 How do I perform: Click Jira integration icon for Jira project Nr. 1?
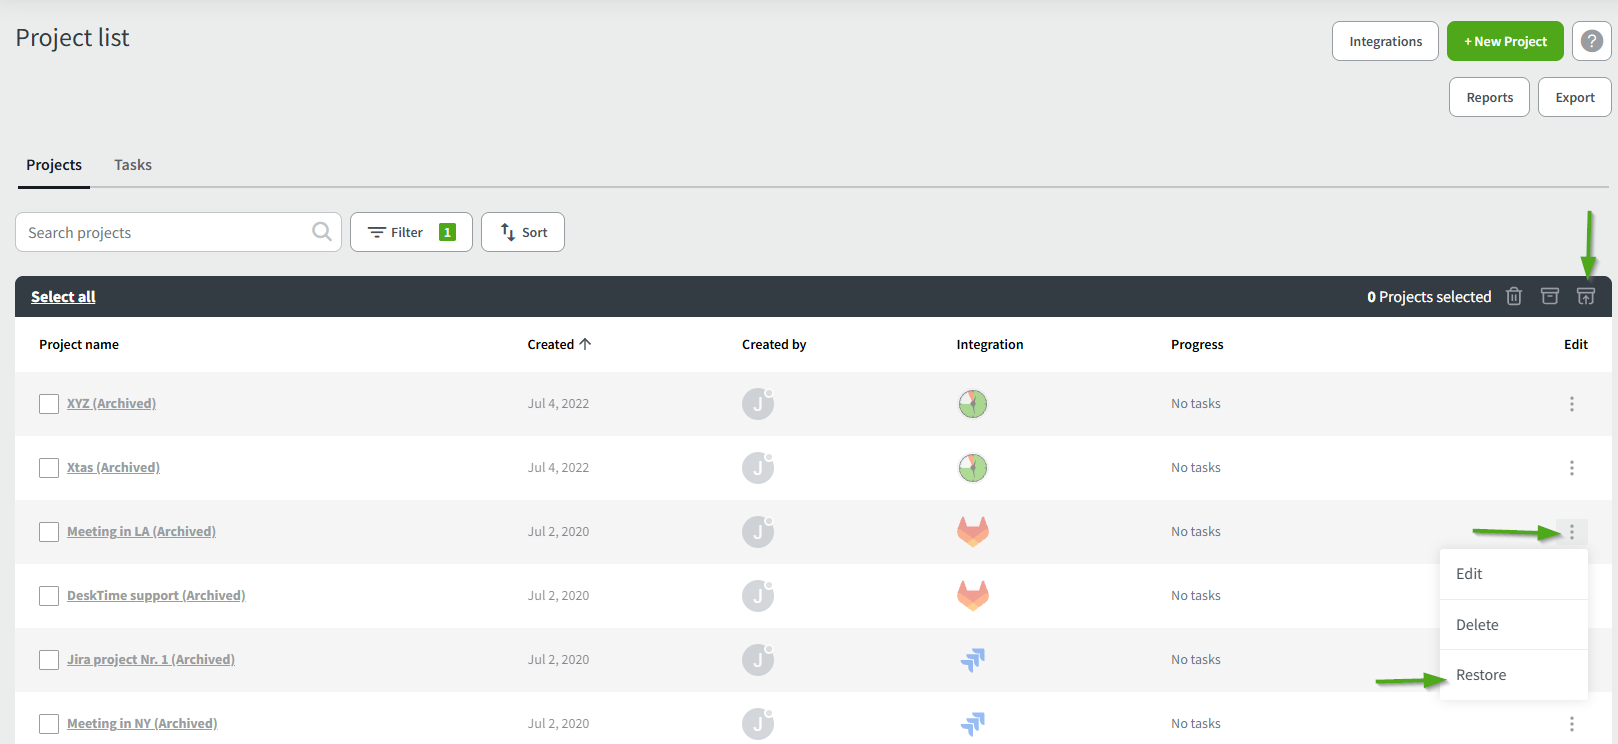[972, 659]
